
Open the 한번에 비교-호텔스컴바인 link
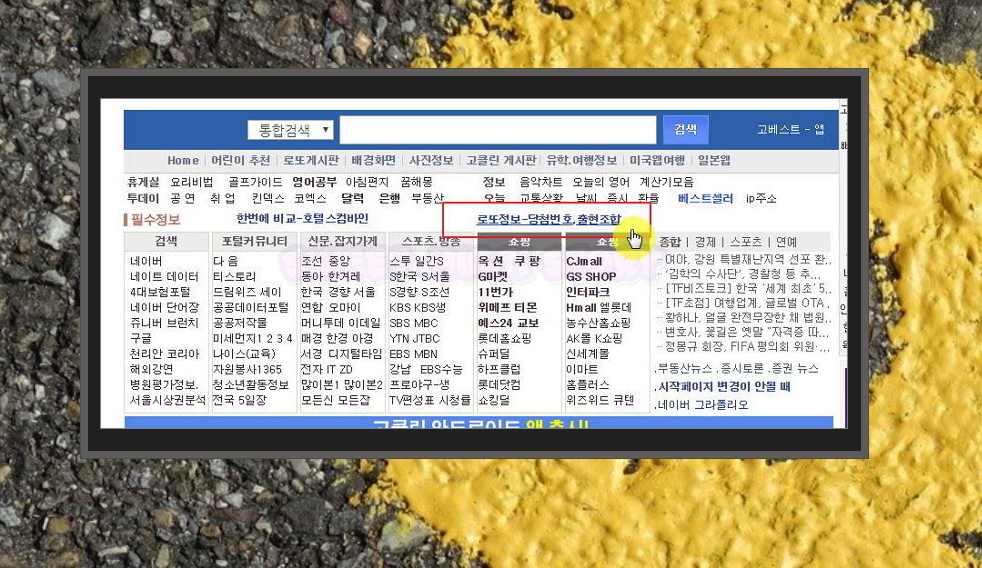tap(302, 219)
